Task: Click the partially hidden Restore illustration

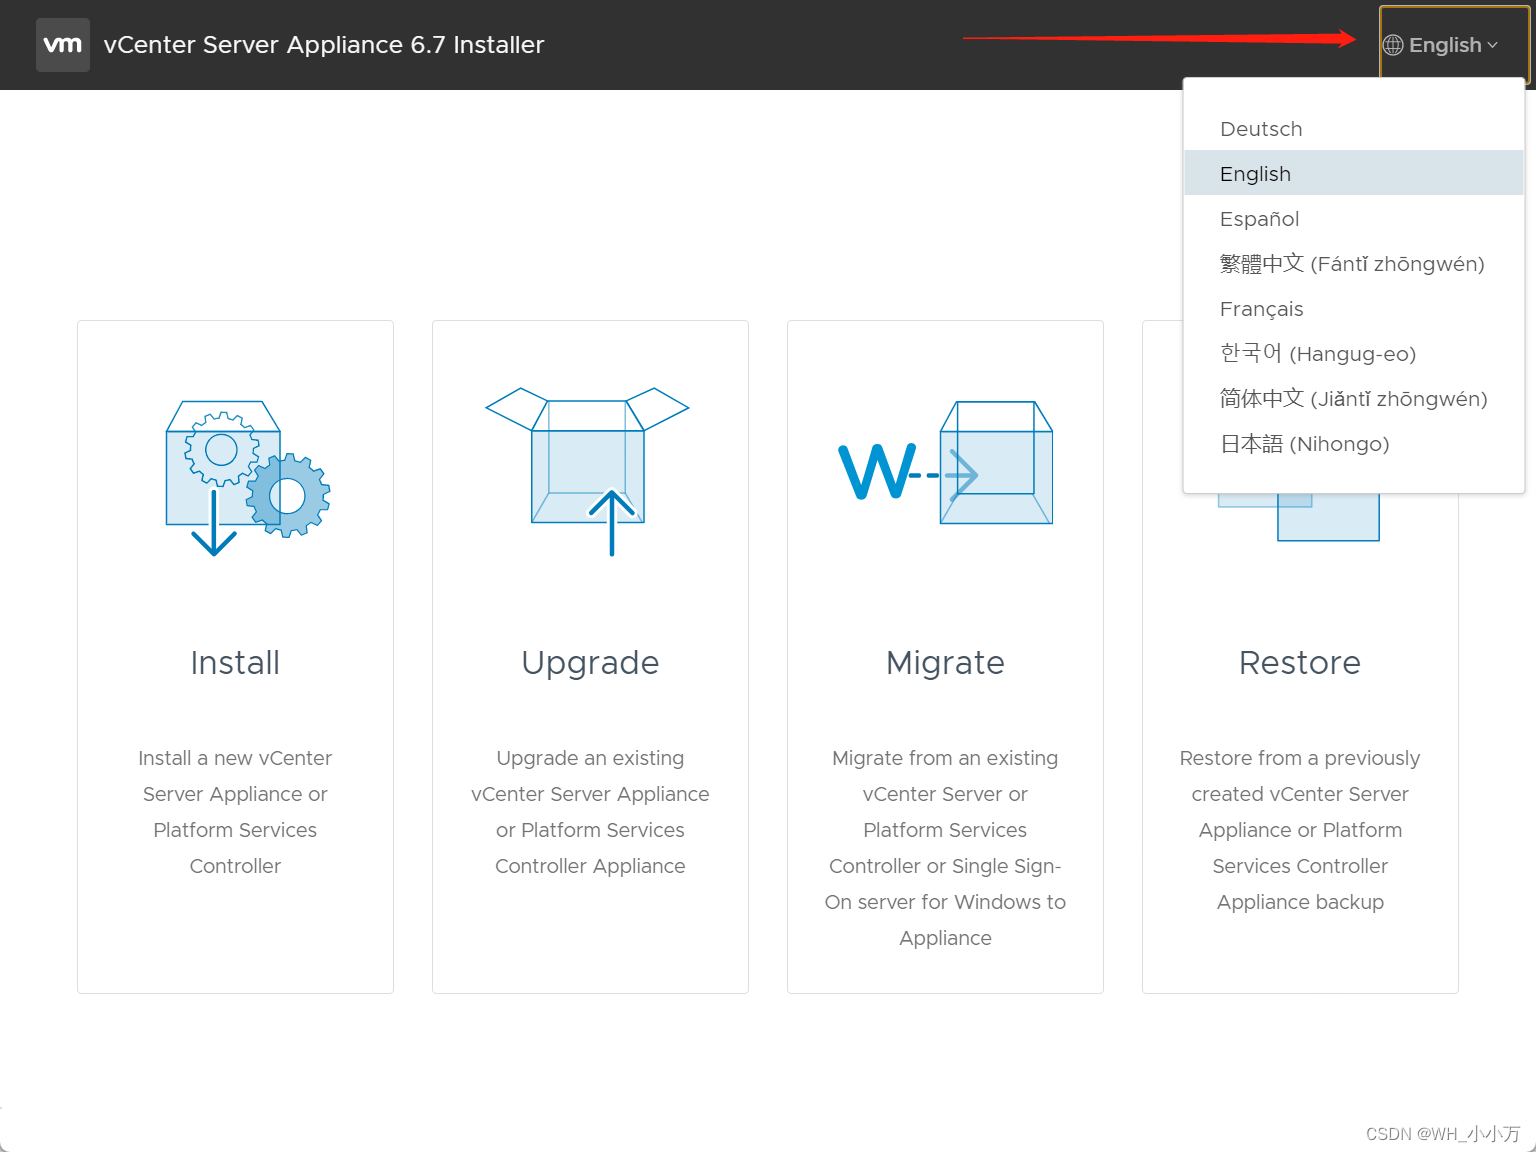Action: coord(1298,517)
